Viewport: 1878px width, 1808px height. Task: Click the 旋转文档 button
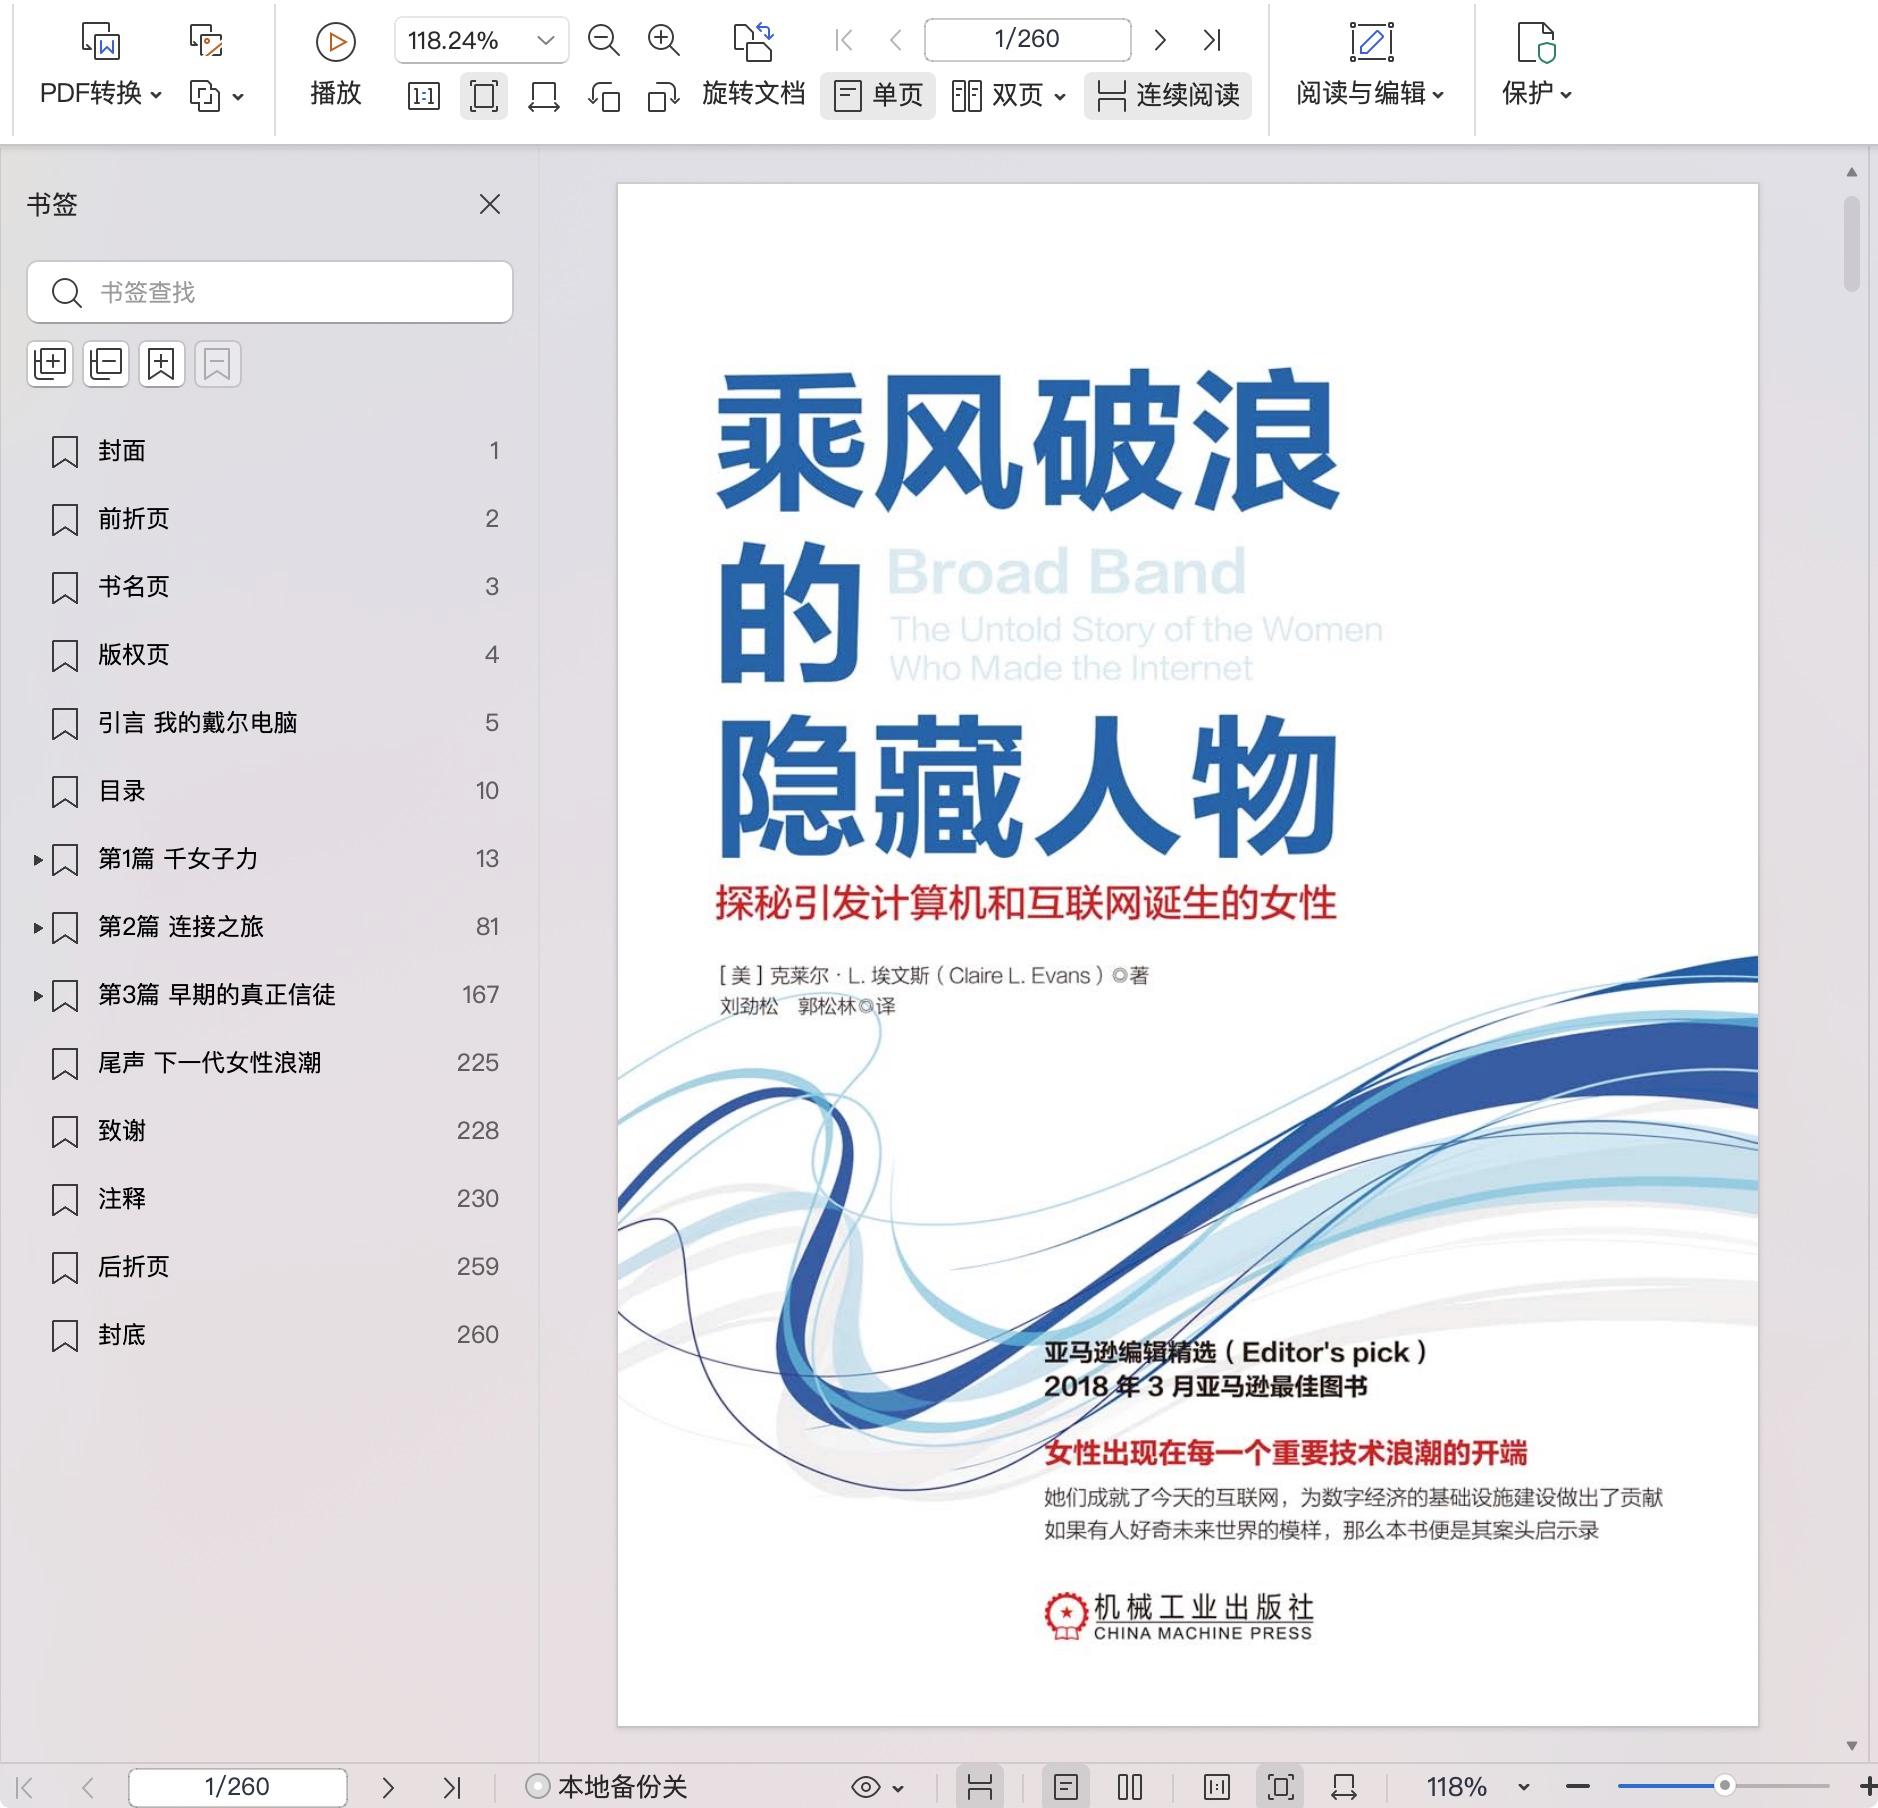[x=753, y=94]
